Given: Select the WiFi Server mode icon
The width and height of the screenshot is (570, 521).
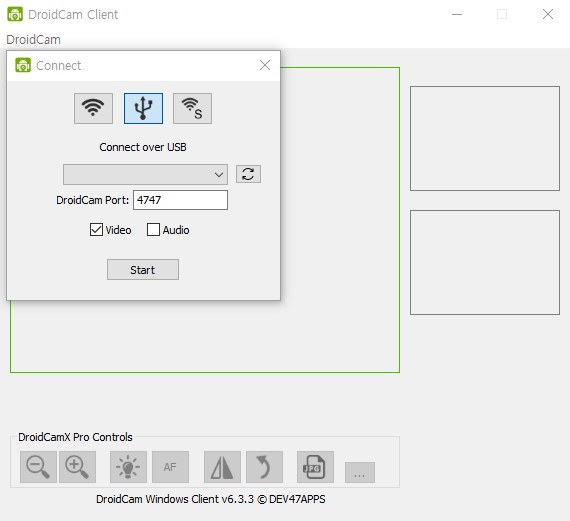Looking at the screenshot, I should [x=192, y=108].
